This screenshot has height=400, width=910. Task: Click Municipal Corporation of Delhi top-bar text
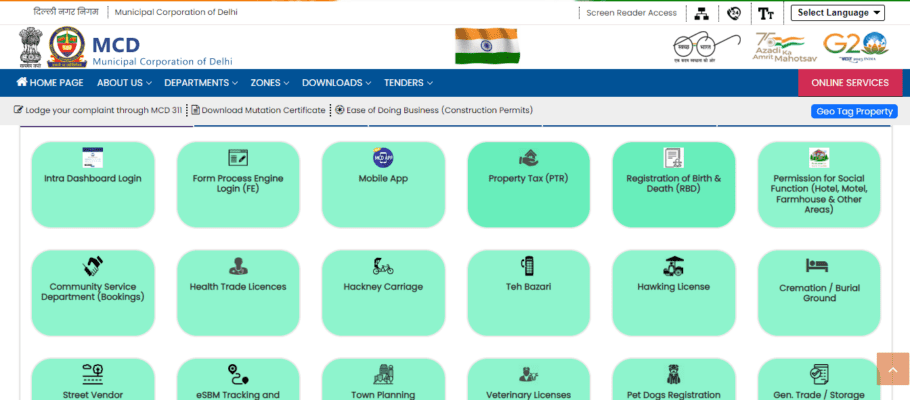pos(176,12)
